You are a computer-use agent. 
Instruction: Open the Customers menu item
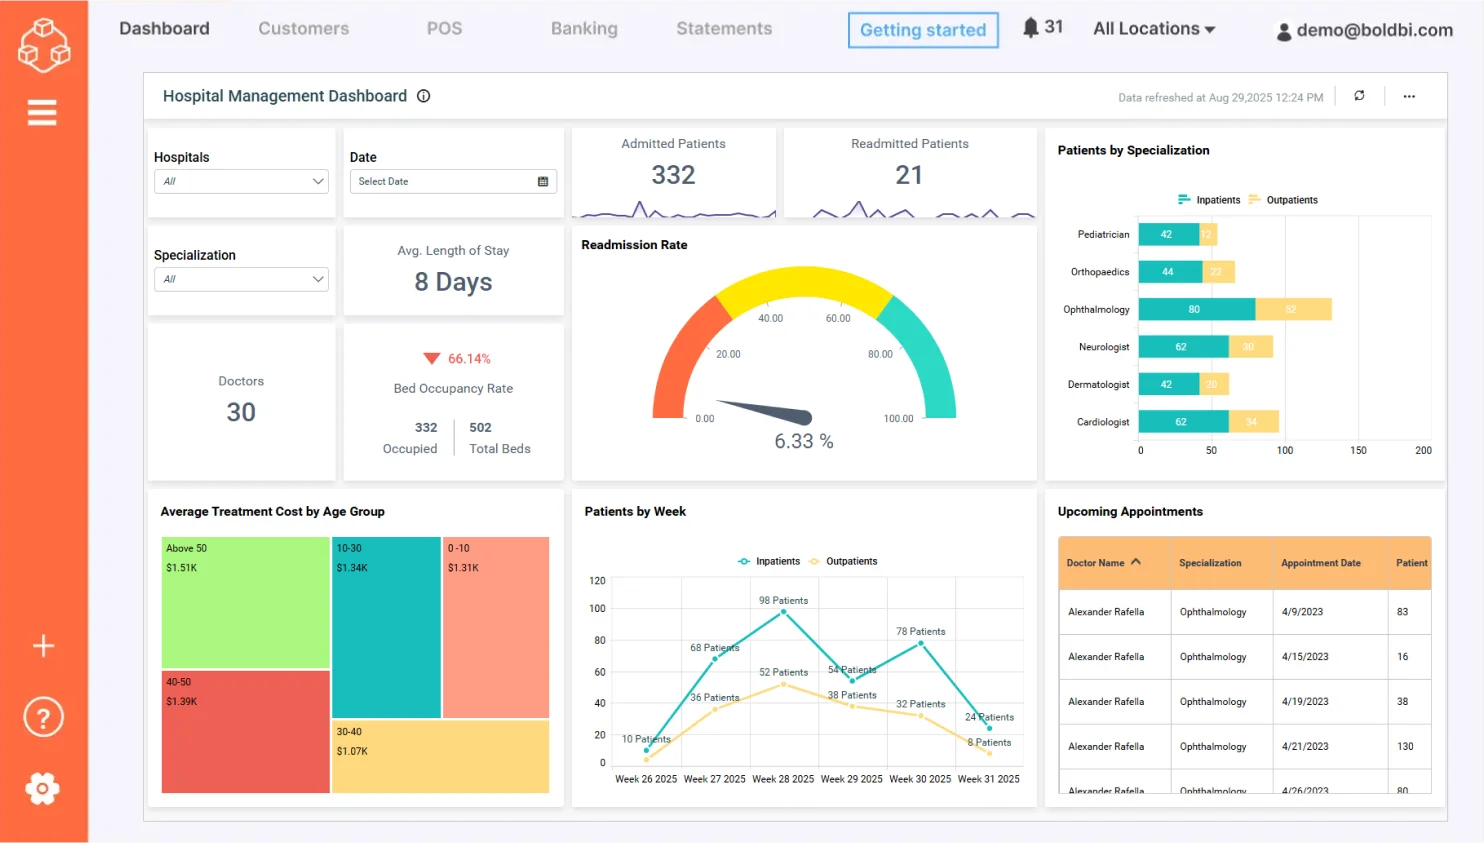pyautogui.click(x=303, y=29)
